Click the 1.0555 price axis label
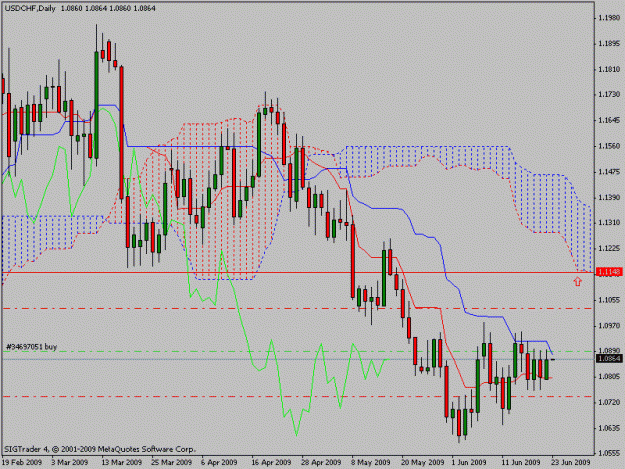Viewport: 625px width, 469px height. pos(610,453)
